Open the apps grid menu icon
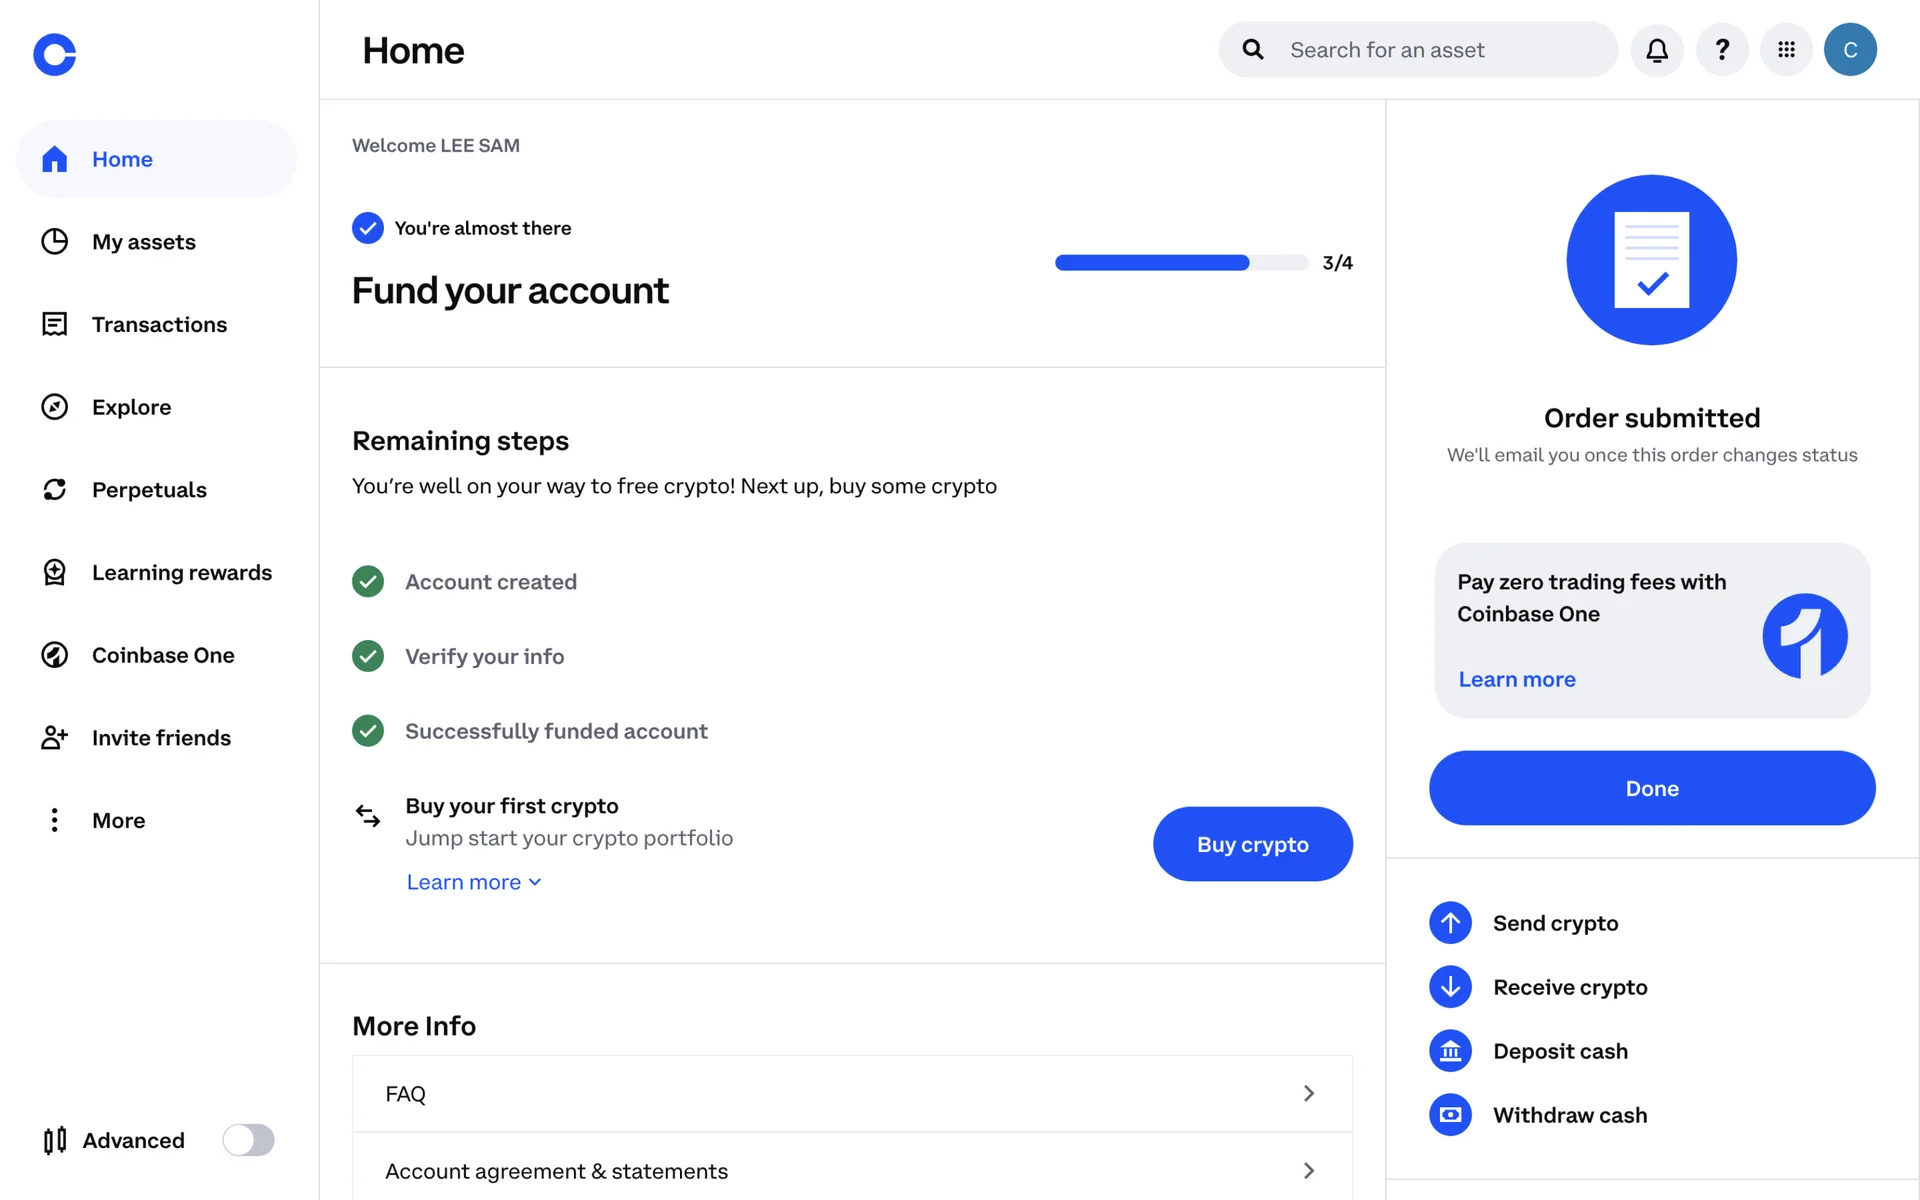Viewport: 1920px width, 1200px height. pos(1786,50)
